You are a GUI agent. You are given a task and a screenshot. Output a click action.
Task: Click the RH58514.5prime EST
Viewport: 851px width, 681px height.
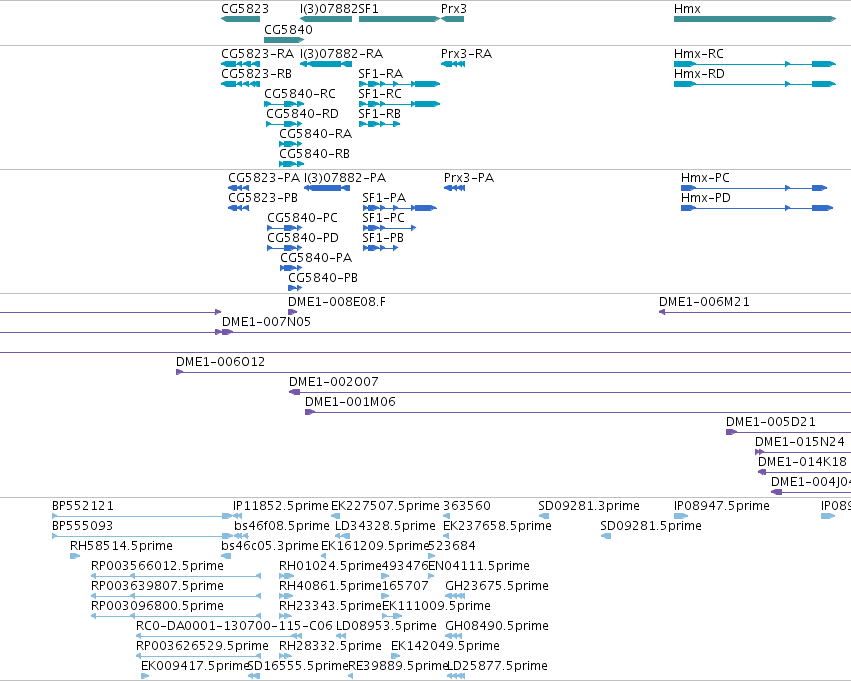tap(75, 556)
